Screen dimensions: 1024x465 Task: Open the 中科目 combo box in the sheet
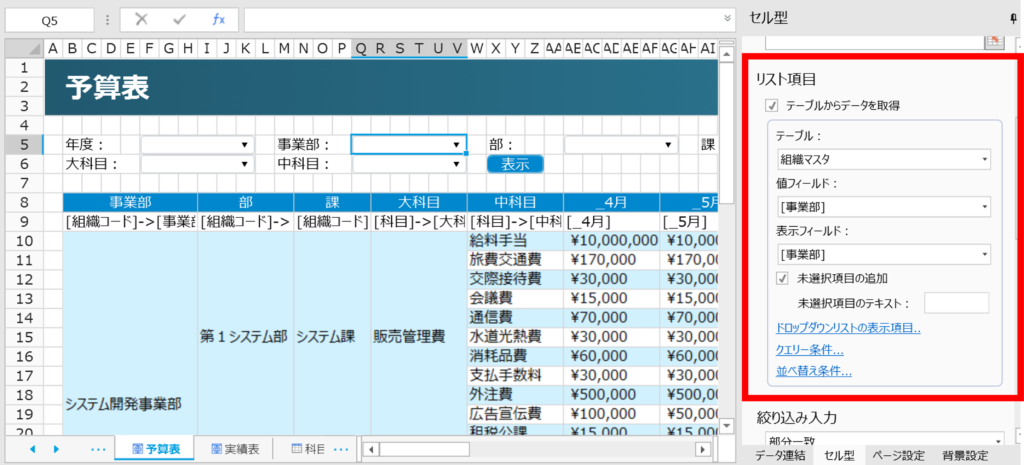pyautogui.click(x=409, y=163)
